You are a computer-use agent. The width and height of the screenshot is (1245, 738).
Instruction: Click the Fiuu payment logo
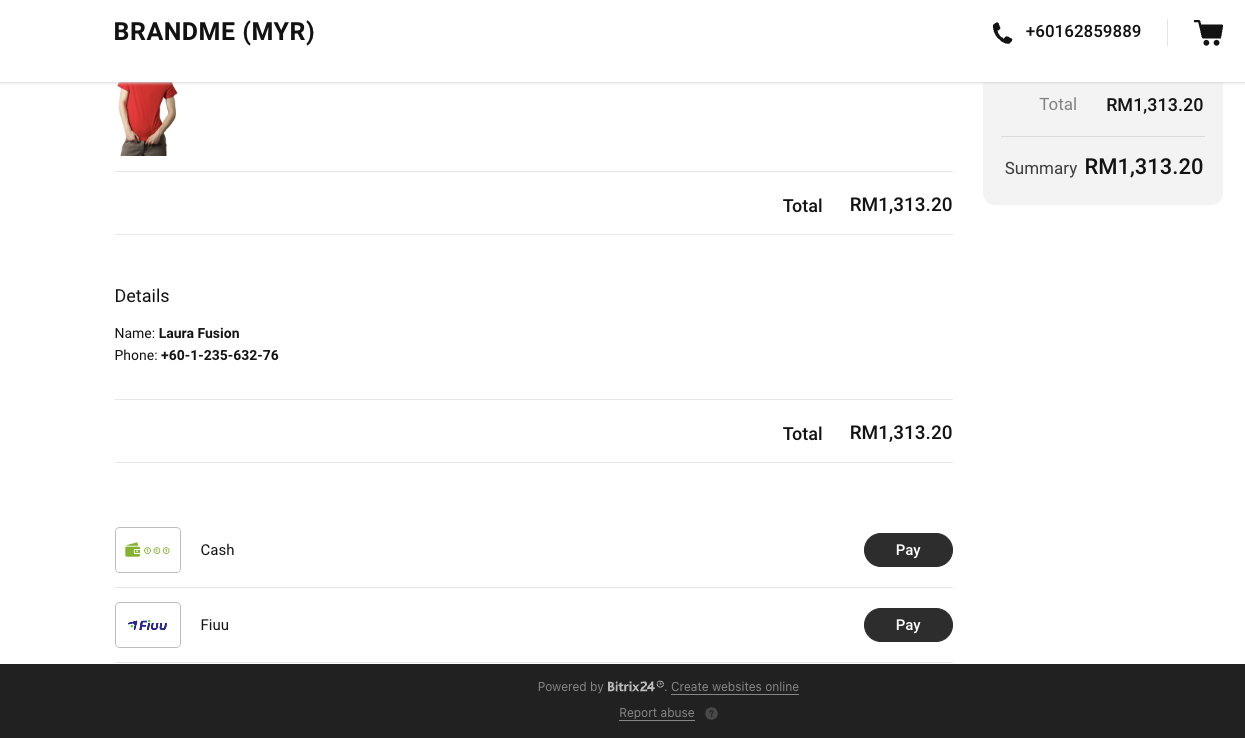tap(148, 625)
